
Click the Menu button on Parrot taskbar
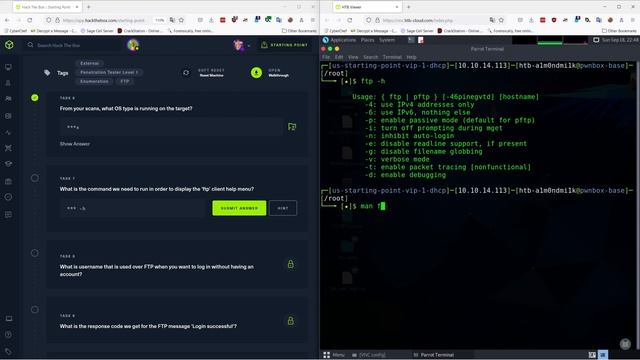[x=334, y=355]
